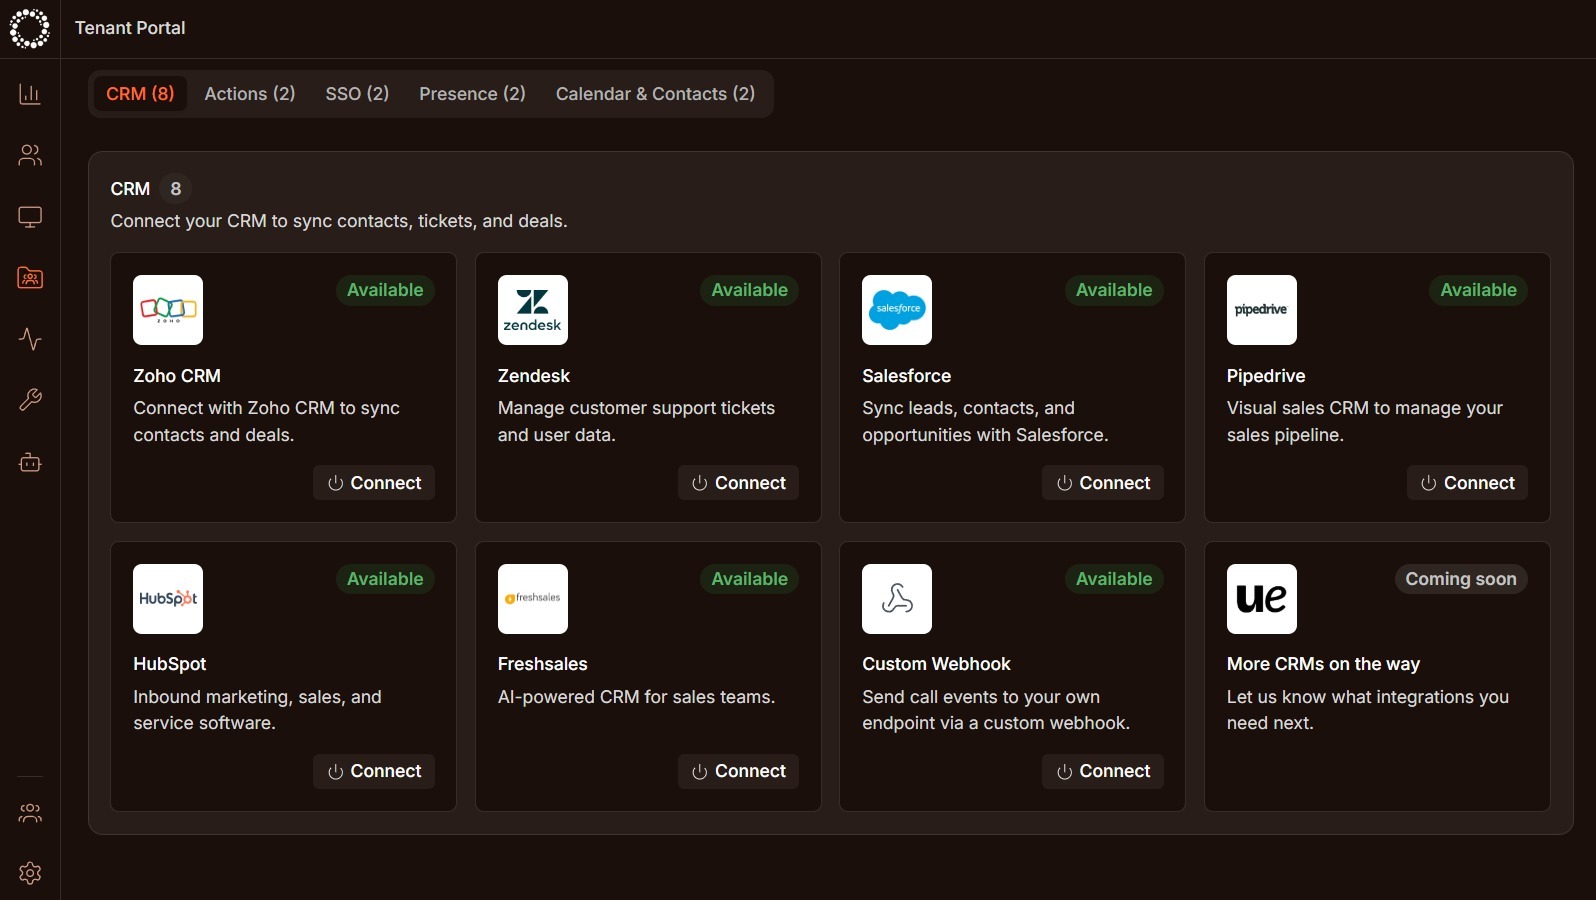
Task: Click 'Connect your CRM to sync contacts' text
Action: click(x=339, y=221)
